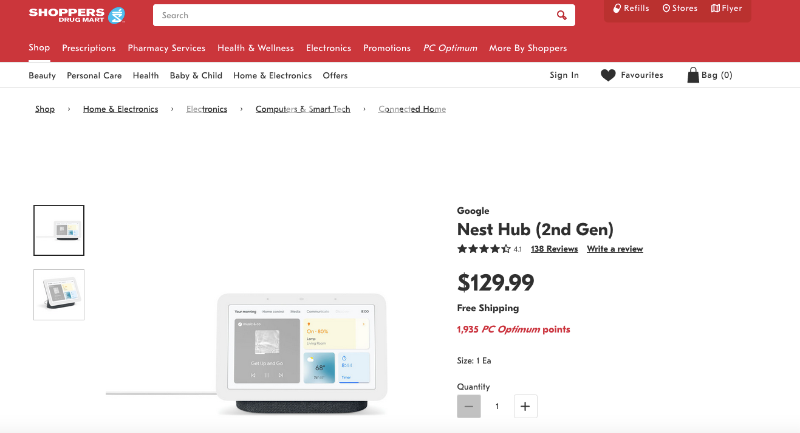Focus the Search input field
Image resolution: width=800 pixels, height=433 pixels.
tap(350, 16)
